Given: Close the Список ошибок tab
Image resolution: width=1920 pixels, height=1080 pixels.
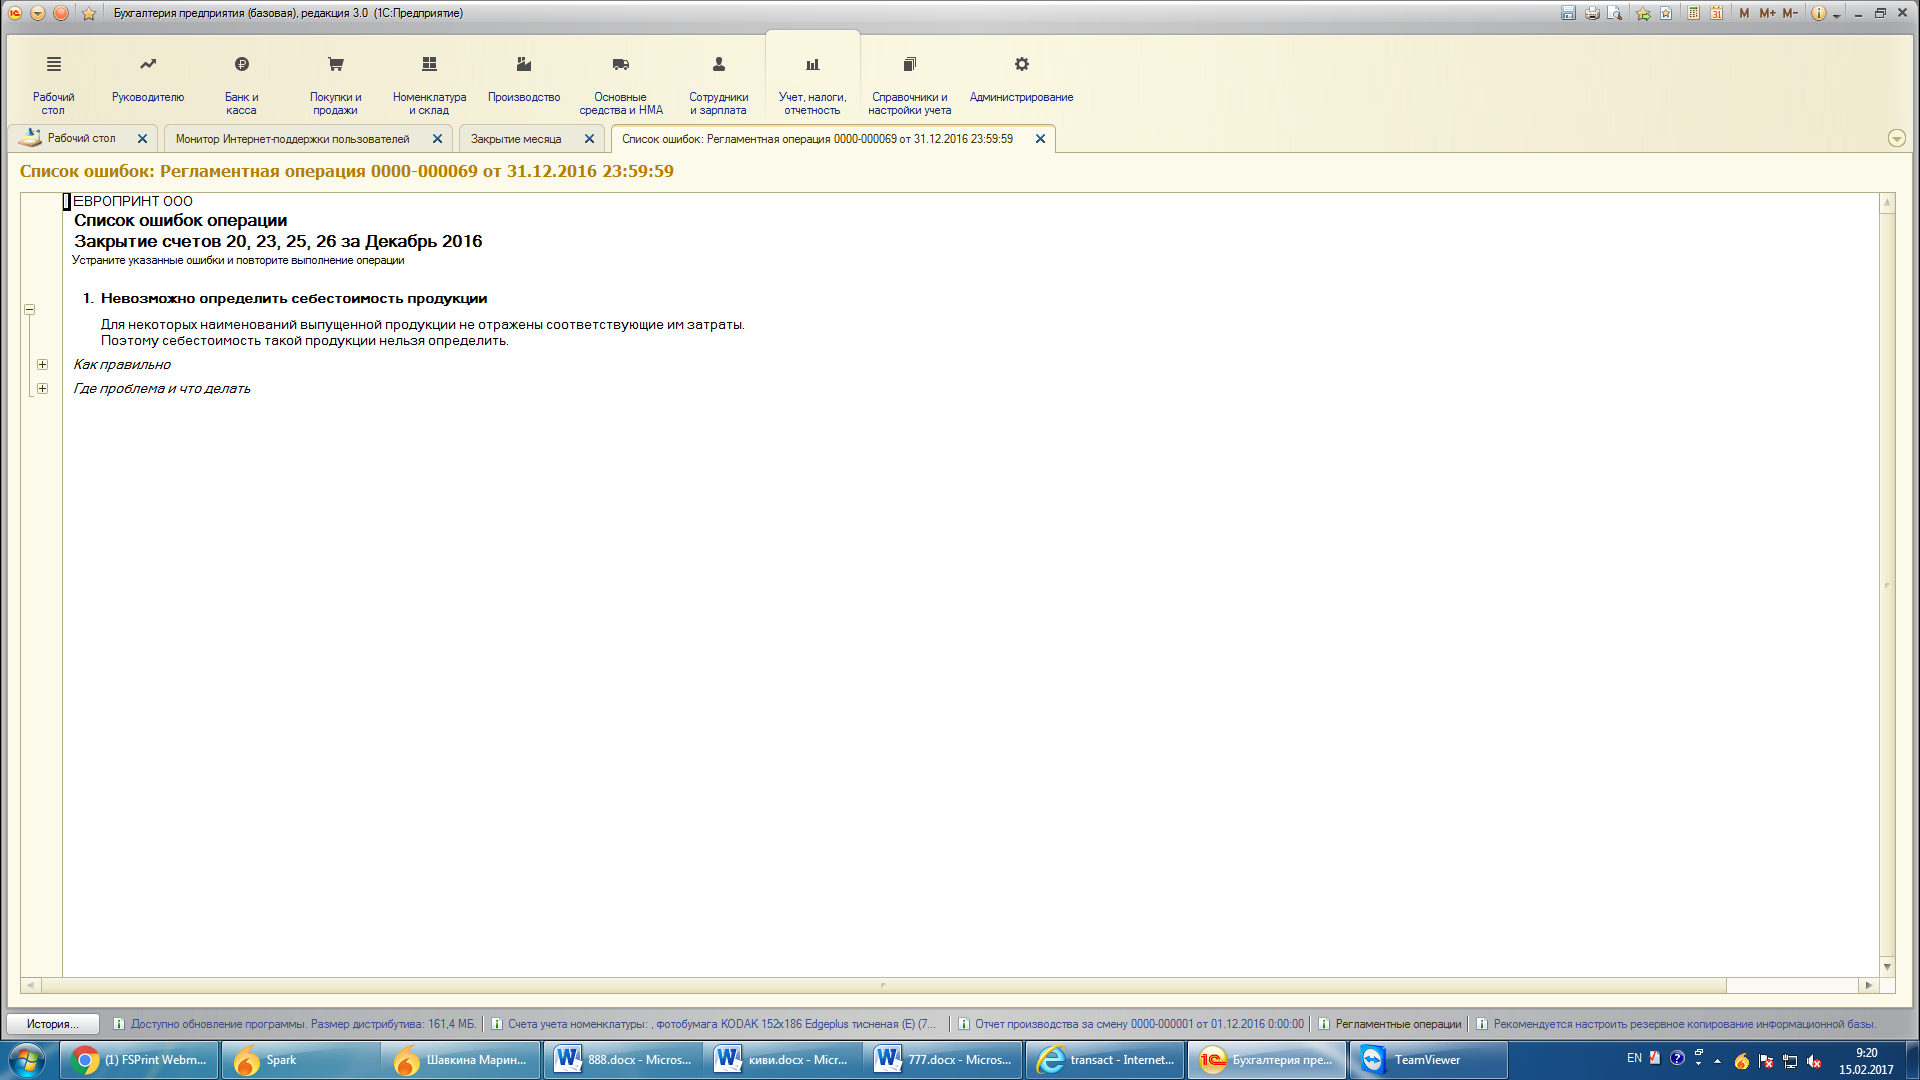Looking at the screenshot, I should [1040, 139].
